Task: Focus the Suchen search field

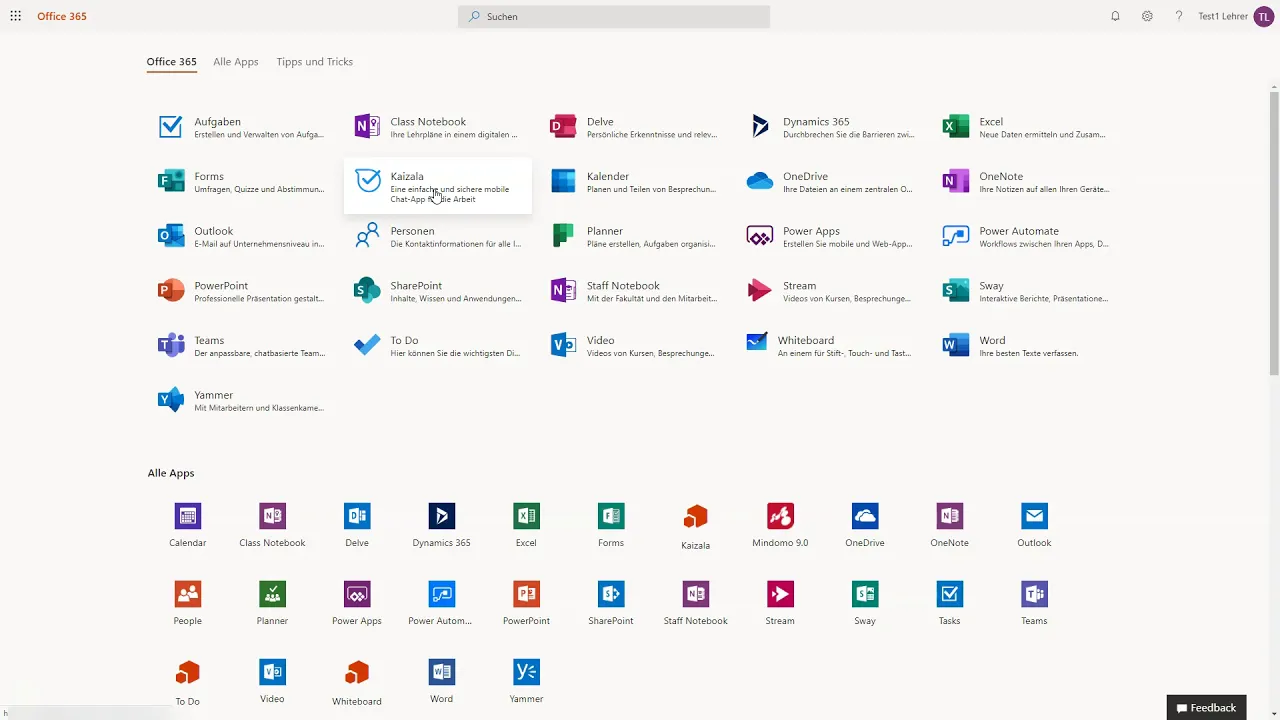Action: [614, 16]
